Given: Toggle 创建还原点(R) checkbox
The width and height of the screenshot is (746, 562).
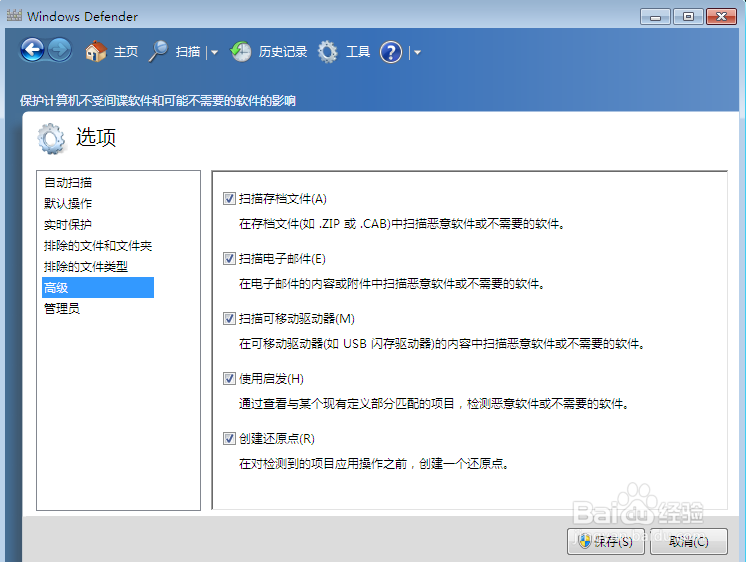Looking at the screenshot, I should tap(229, 438).
